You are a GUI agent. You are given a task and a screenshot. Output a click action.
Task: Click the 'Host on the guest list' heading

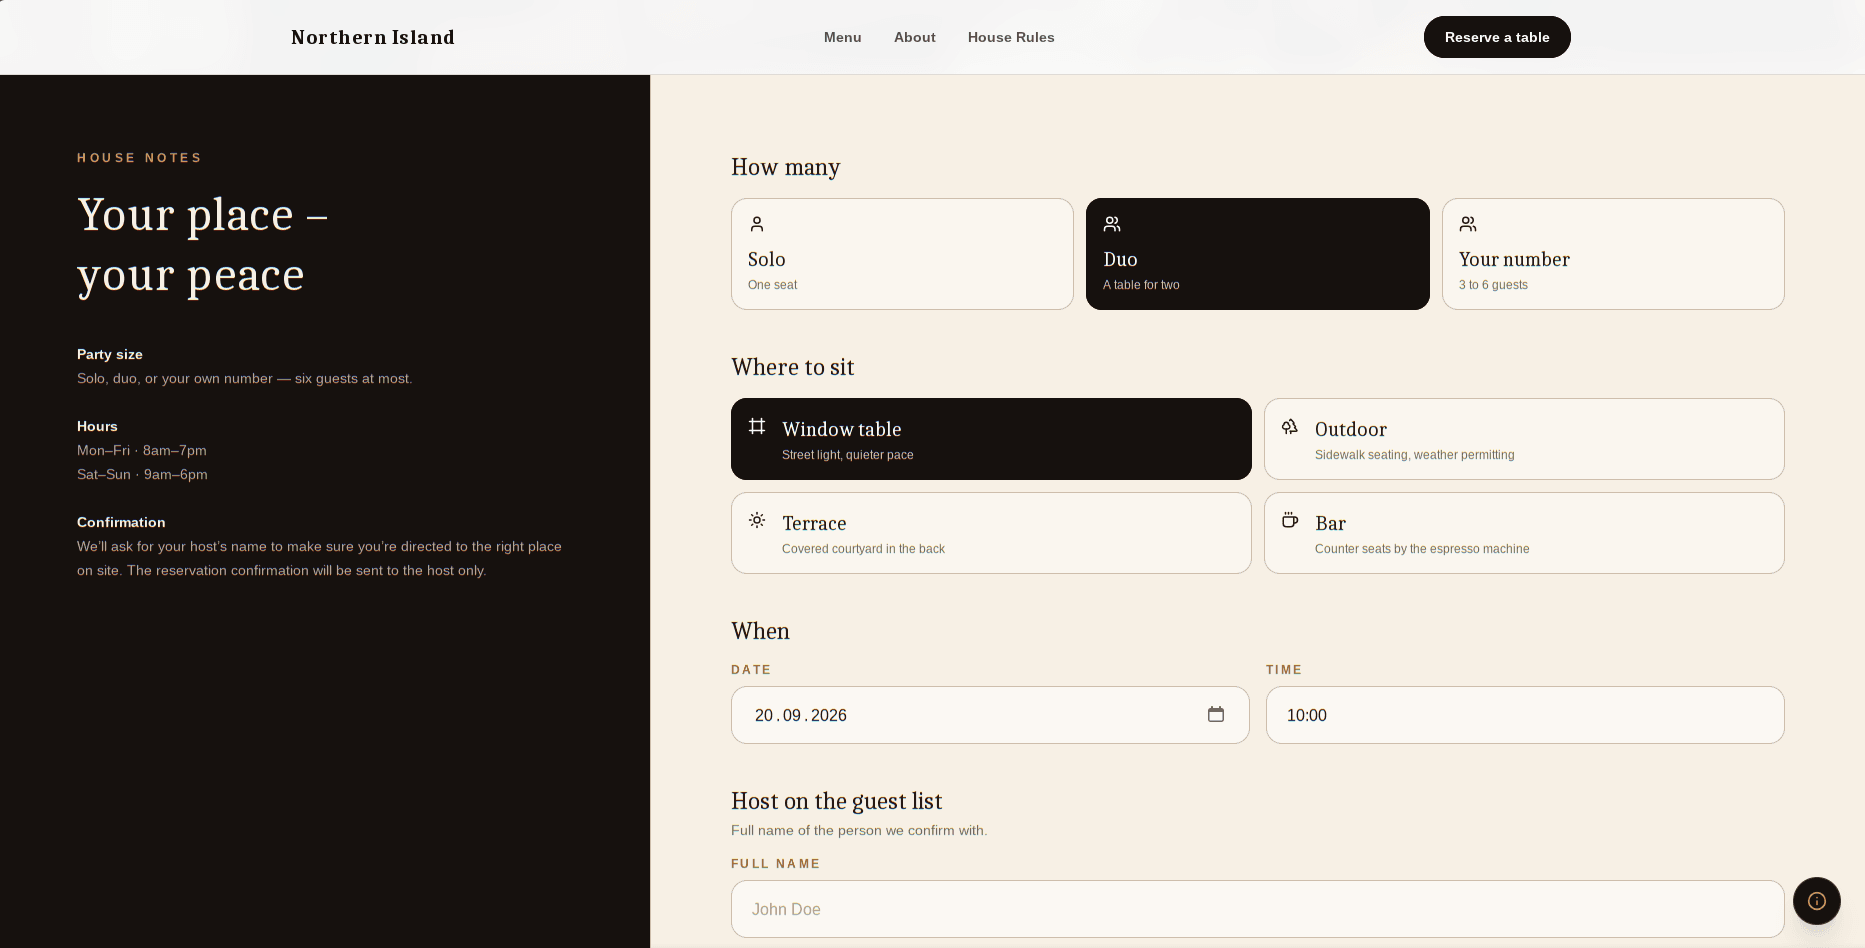tap(836, 801)
